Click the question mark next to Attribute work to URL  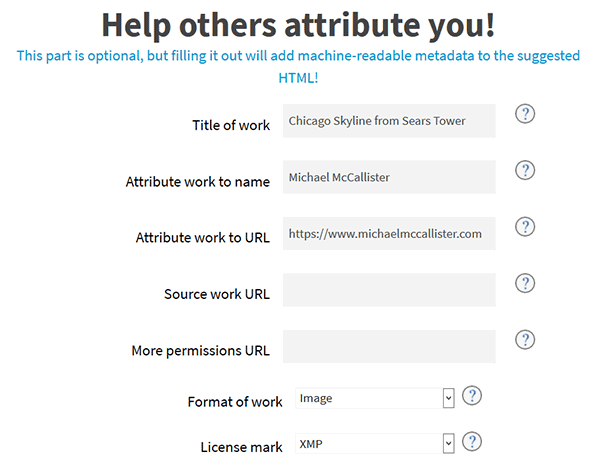pos(525,227)
